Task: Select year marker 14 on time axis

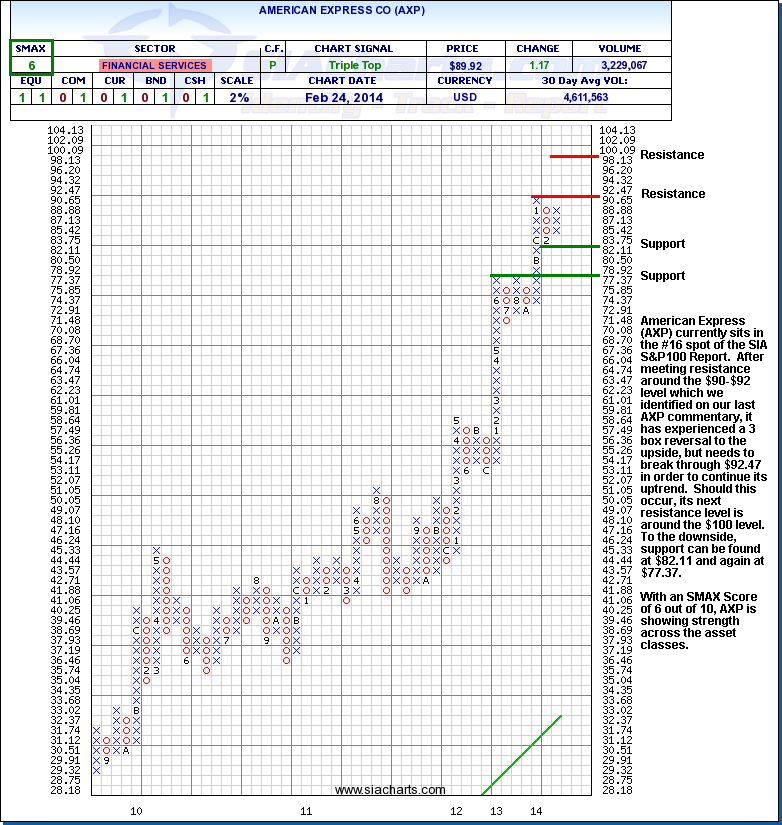Action: coord(536,810)
